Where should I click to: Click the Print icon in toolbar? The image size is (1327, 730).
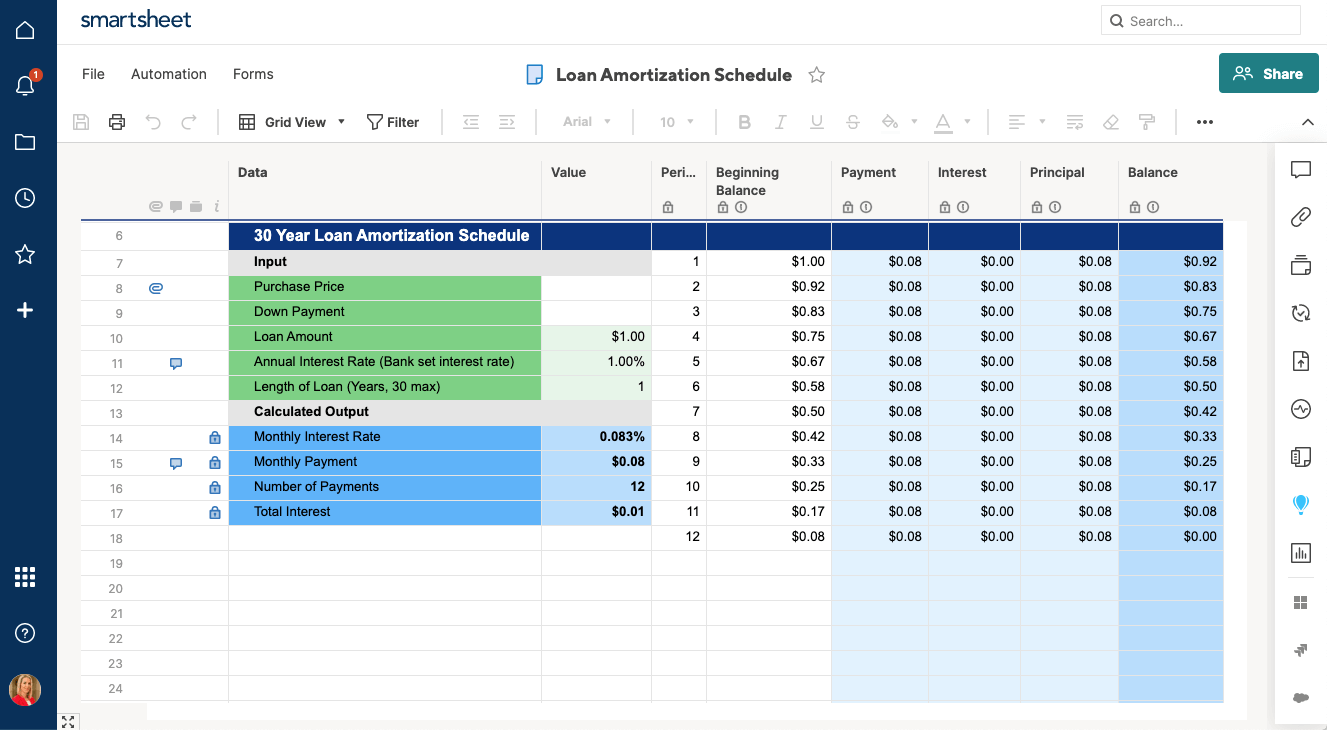pos(117,122)
